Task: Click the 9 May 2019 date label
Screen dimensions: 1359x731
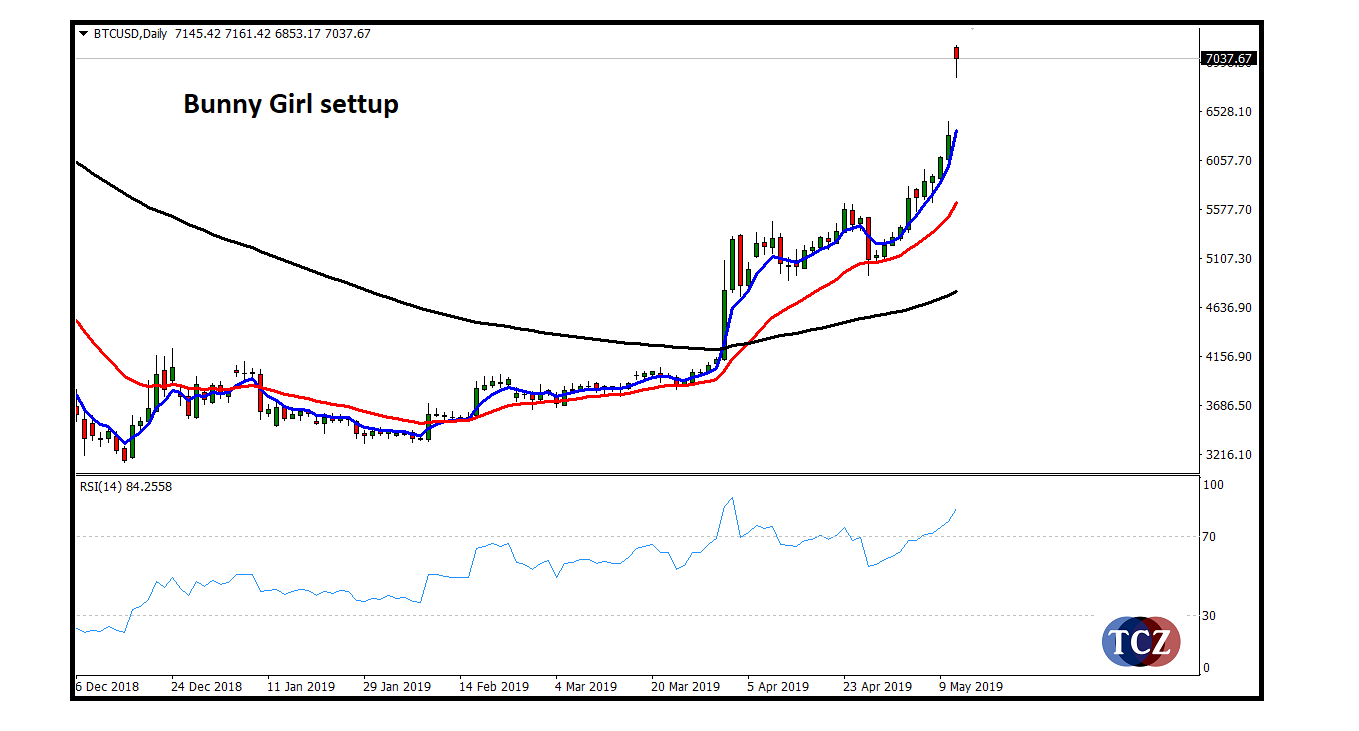Action: click(971, 687)
